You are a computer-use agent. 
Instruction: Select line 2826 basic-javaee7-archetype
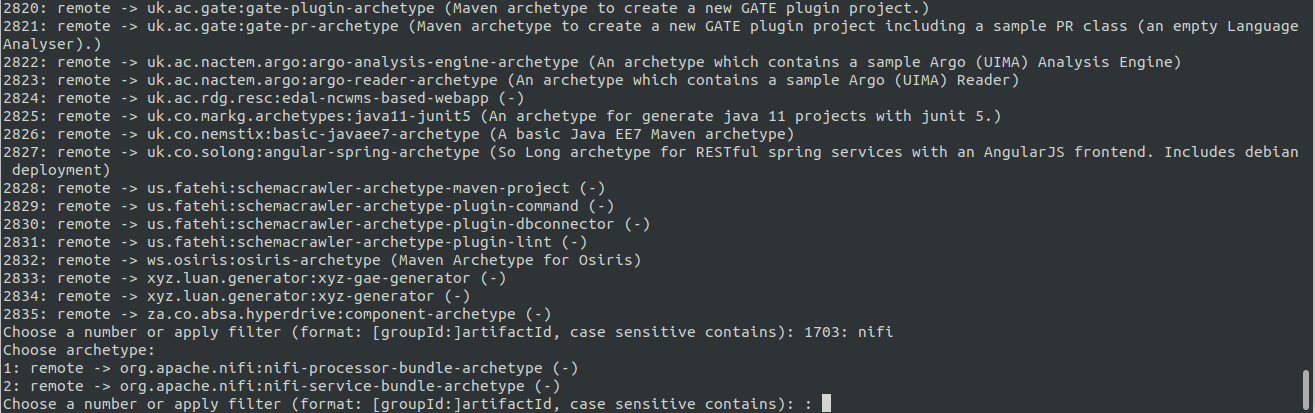pos(398,134)
